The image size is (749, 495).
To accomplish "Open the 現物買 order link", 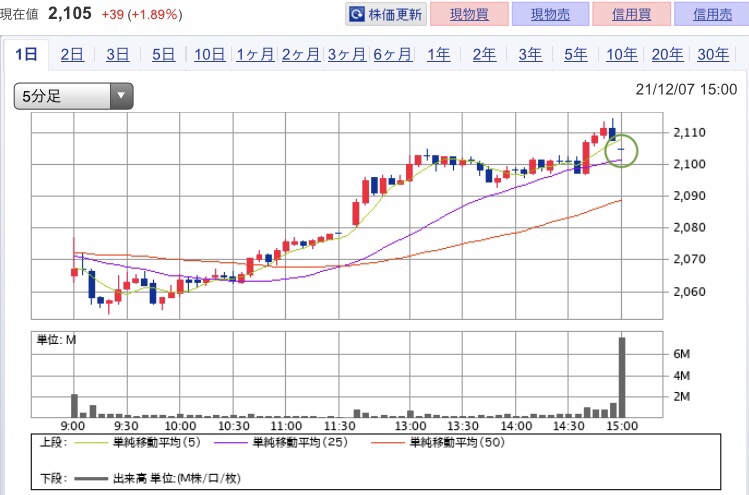I will tap(469, 14).
